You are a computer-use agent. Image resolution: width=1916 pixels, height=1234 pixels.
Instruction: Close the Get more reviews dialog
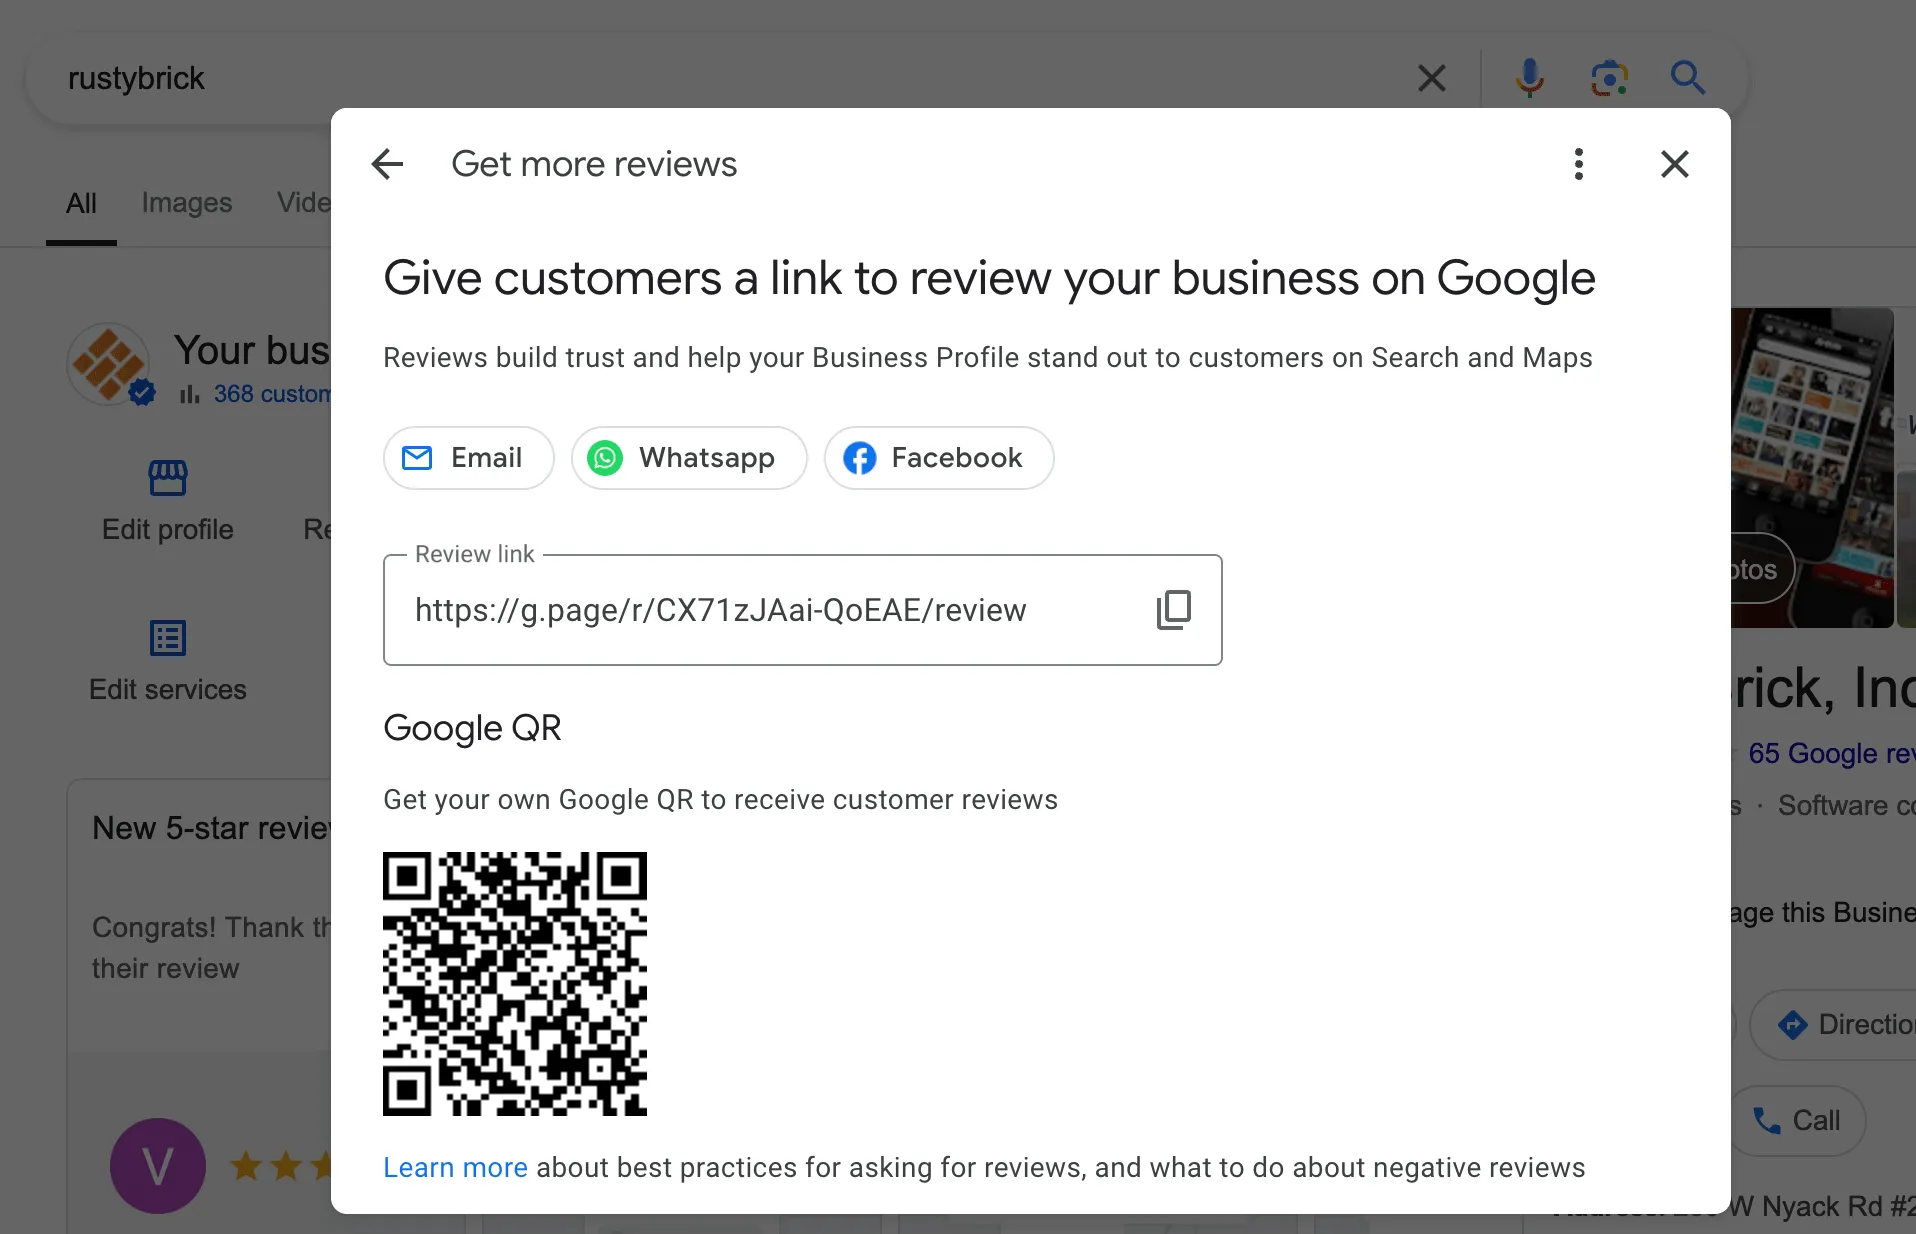click(1674, 164)
